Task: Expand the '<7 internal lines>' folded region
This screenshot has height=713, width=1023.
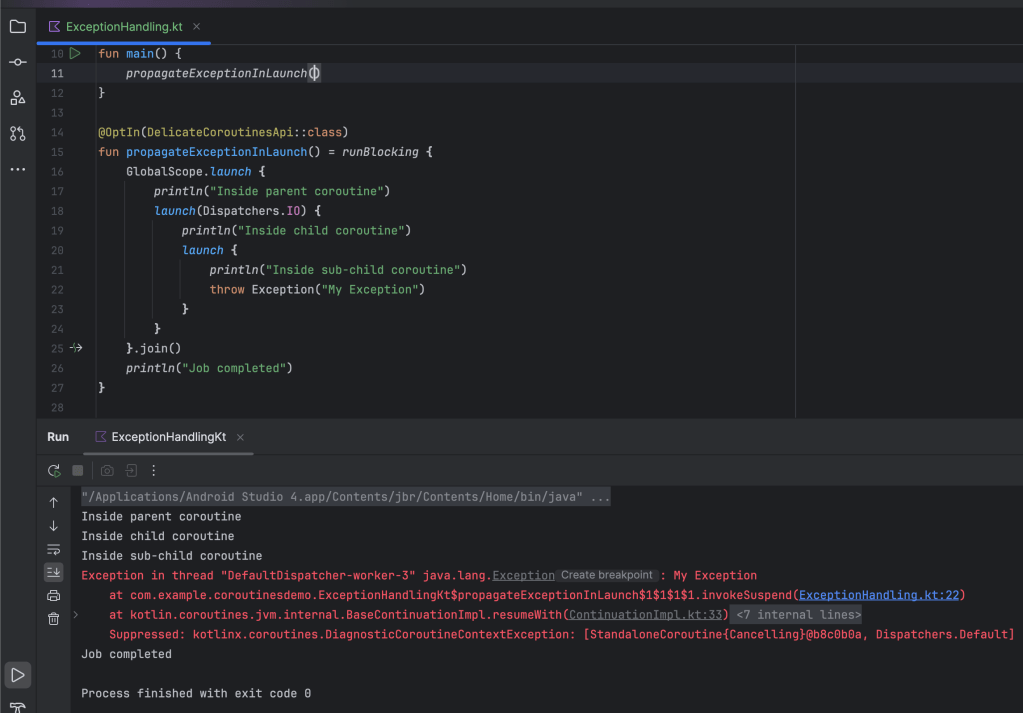Action: (798, 615)
